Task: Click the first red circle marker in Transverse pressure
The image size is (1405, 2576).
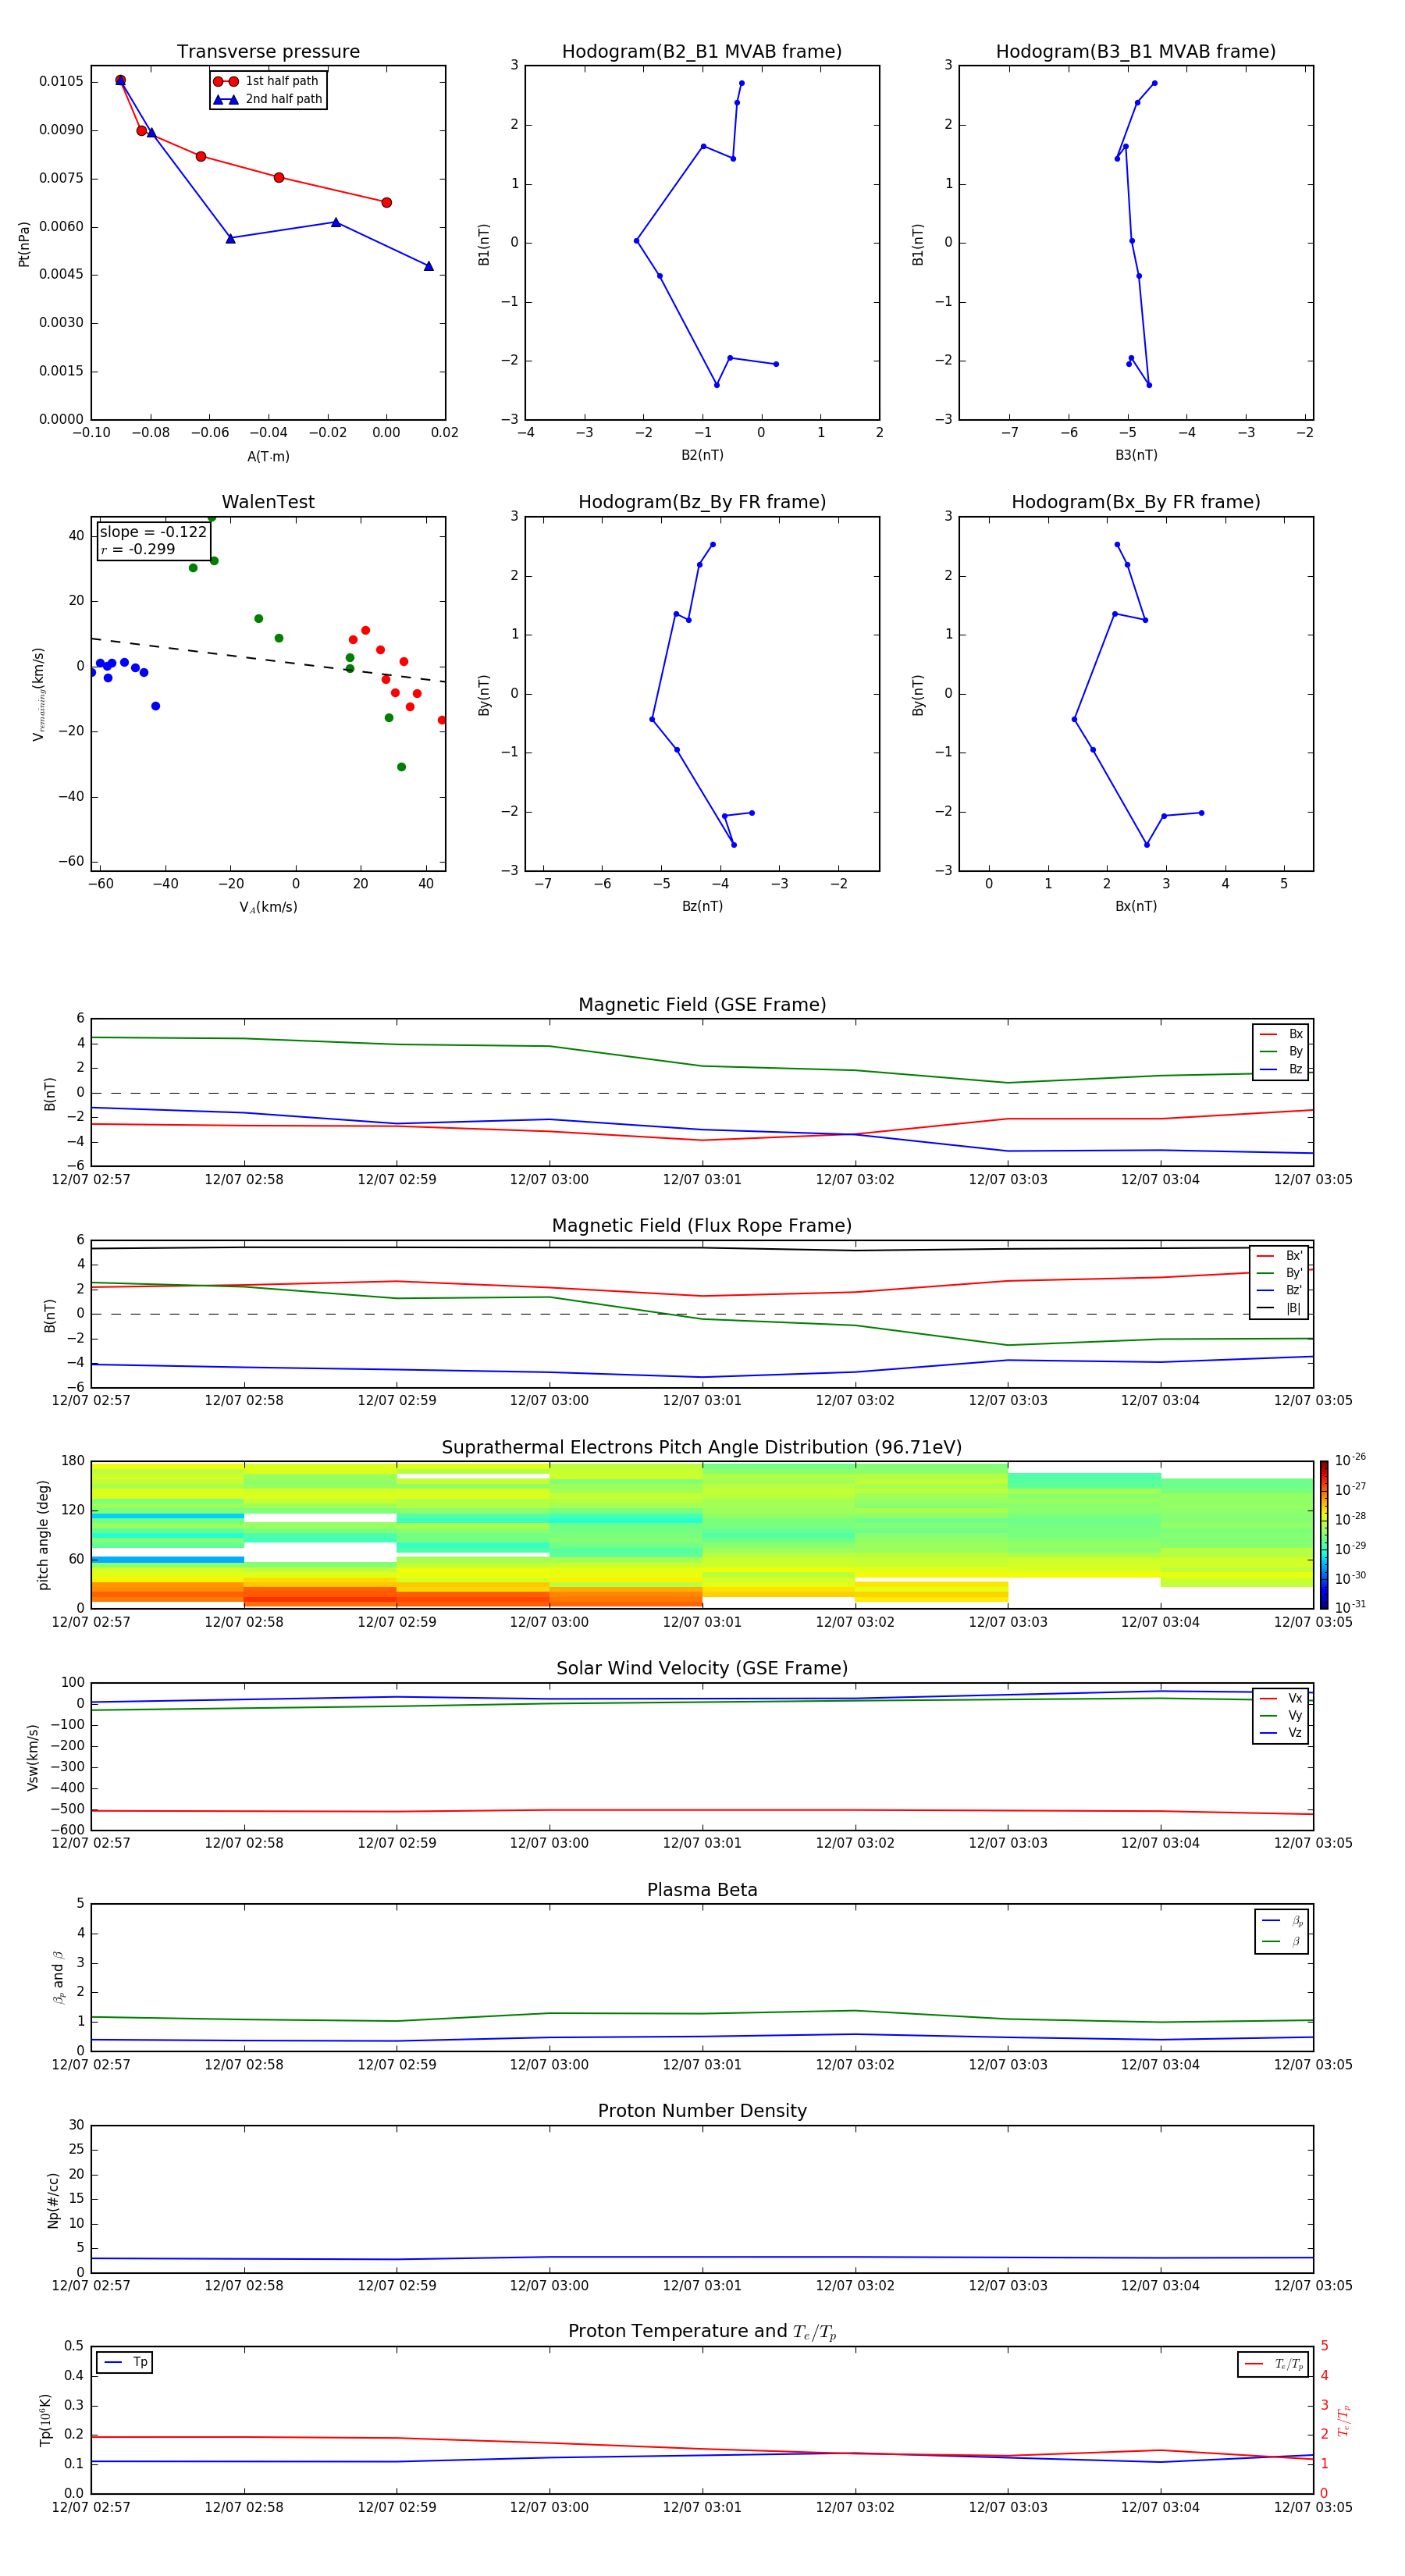Action: coord(120,80)
